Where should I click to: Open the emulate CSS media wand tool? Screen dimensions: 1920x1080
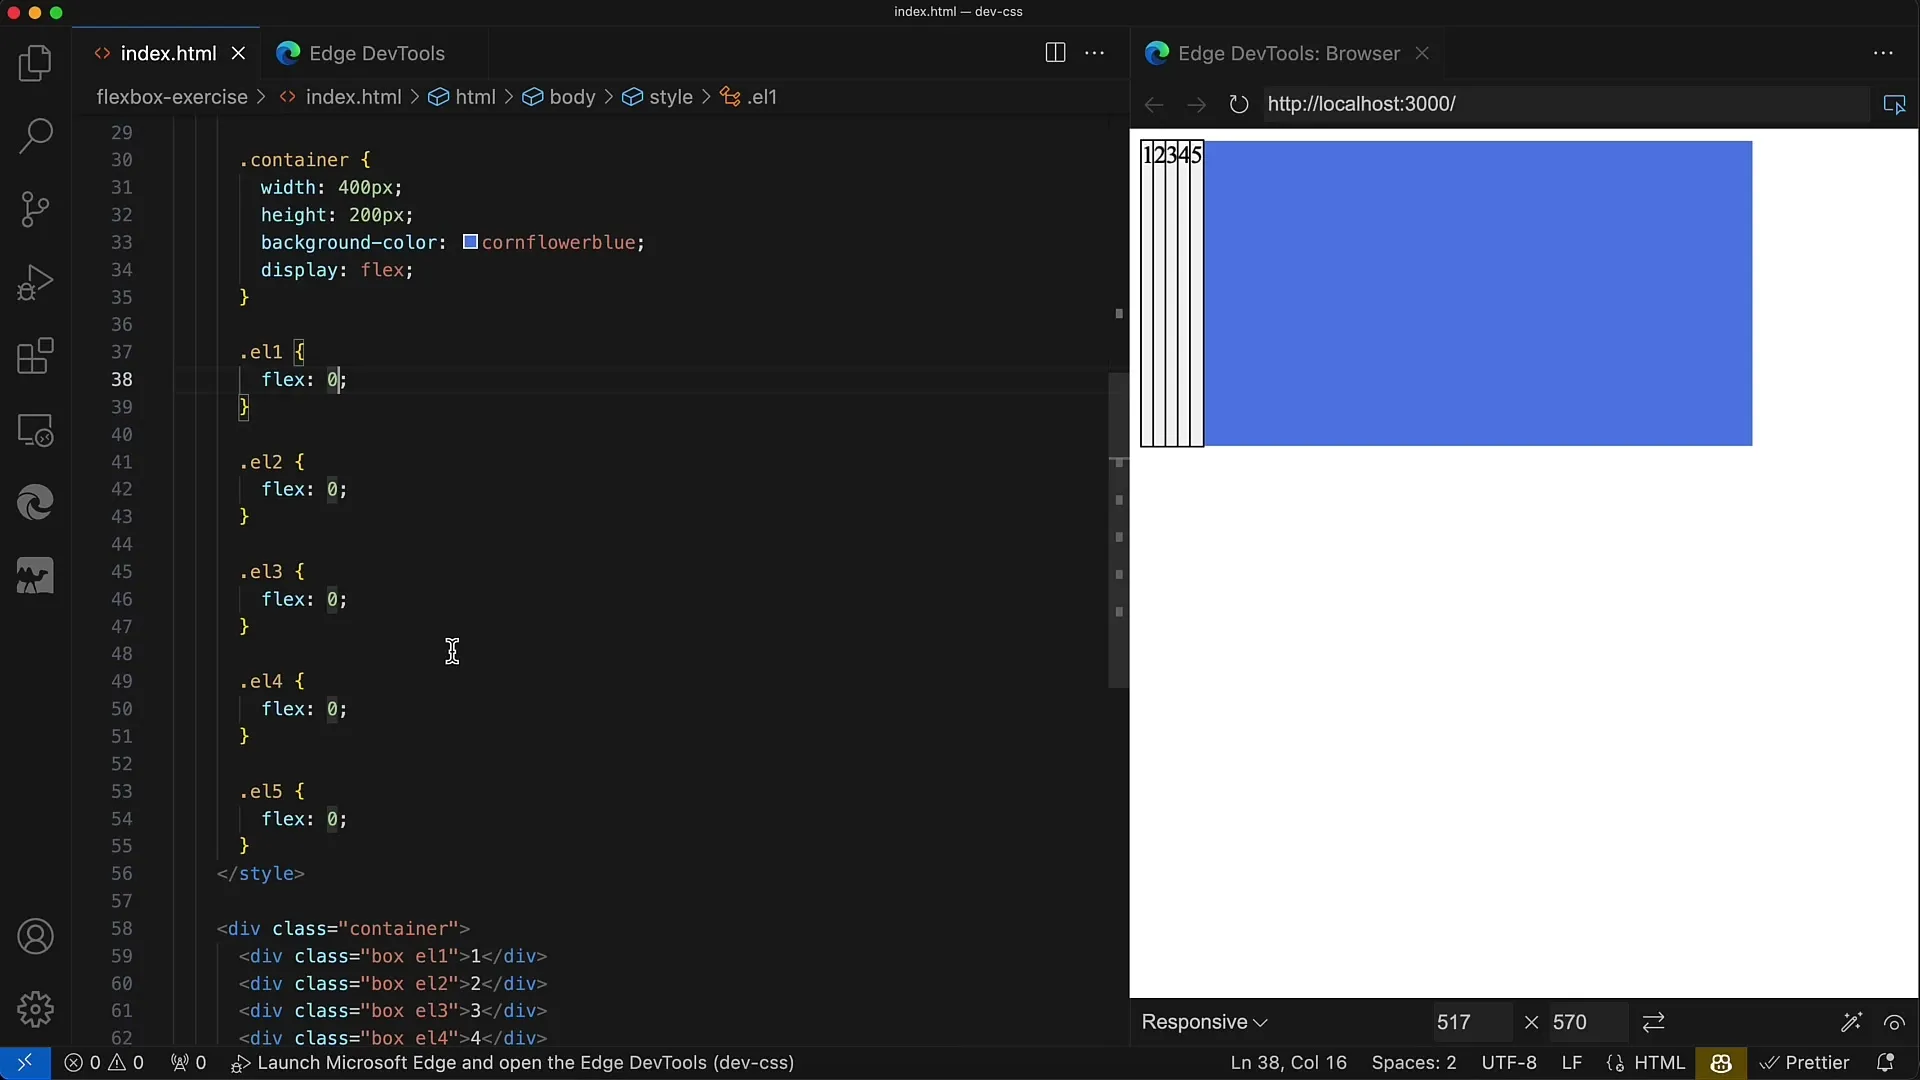click(x=1851, y=1022)
